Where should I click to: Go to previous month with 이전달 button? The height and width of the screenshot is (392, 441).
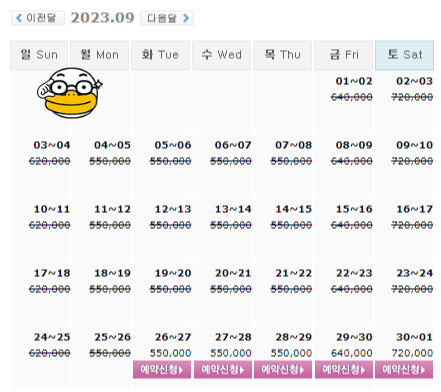38,18
